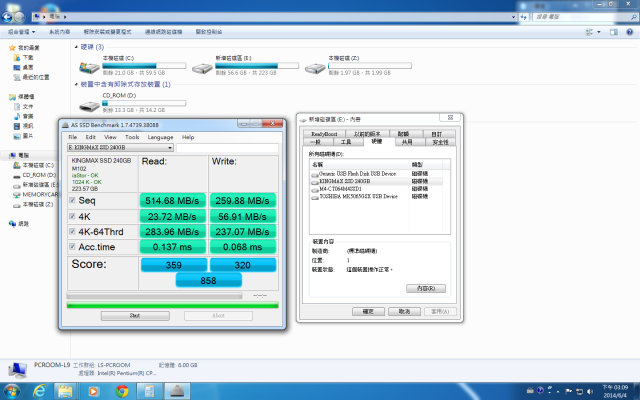Launch Google Chrome from the taskbar

click(x=122, y=391)
